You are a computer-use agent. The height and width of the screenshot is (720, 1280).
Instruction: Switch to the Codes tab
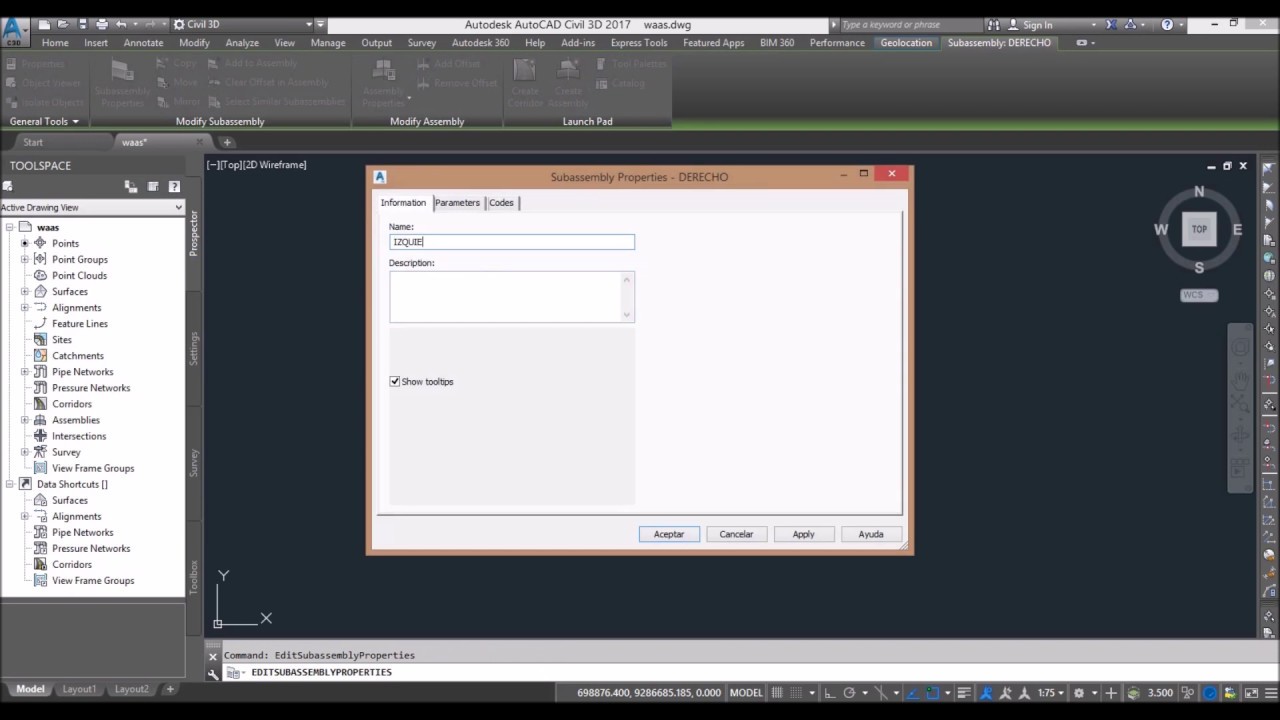coord(501,203)
